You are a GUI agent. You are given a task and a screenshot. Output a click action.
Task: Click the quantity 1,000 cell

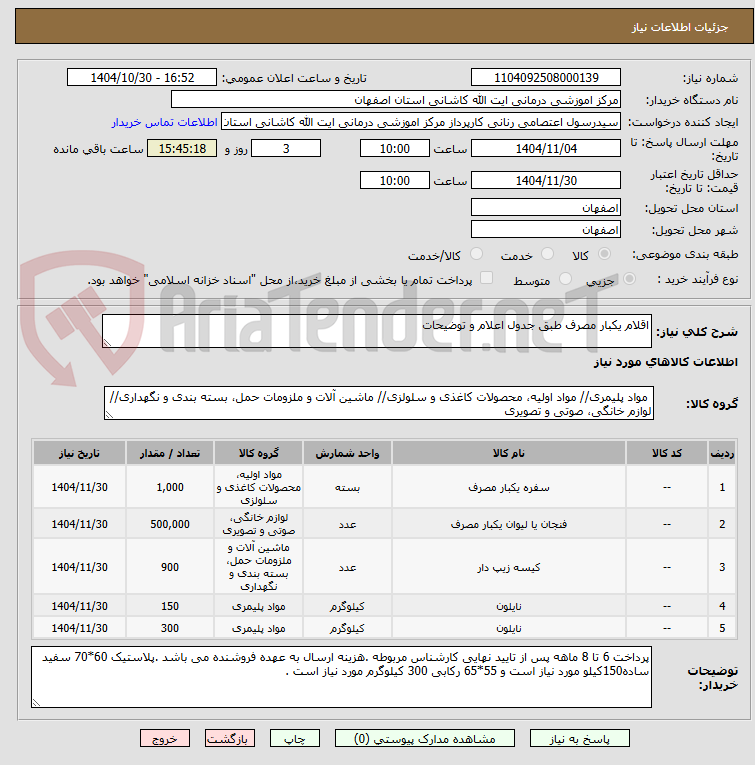[170, 487]
